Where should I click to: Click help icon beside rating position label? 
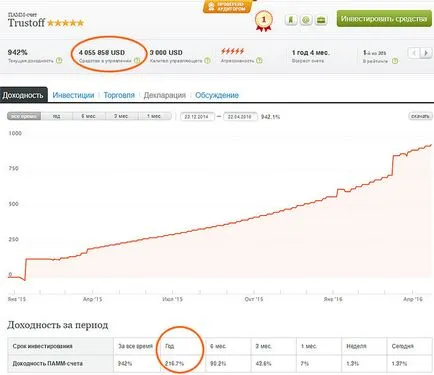(395, 61)
